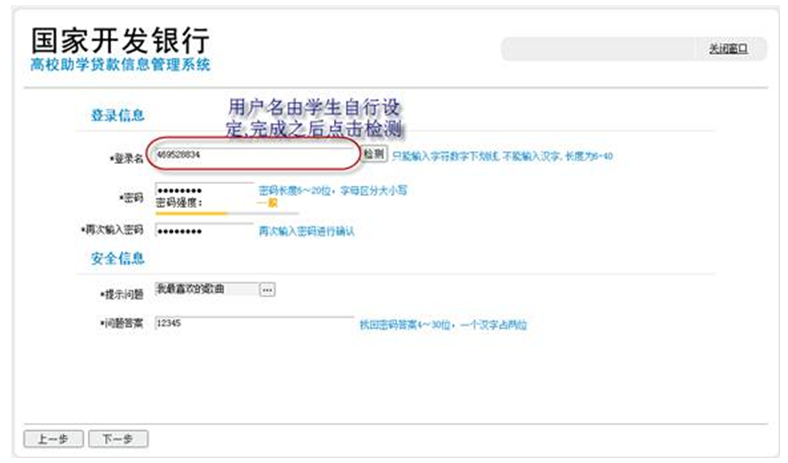Click the 提示问题 field showing 我最喜欢的歌曲
Screen dimensions: 788x463
(x=205, y=289)
